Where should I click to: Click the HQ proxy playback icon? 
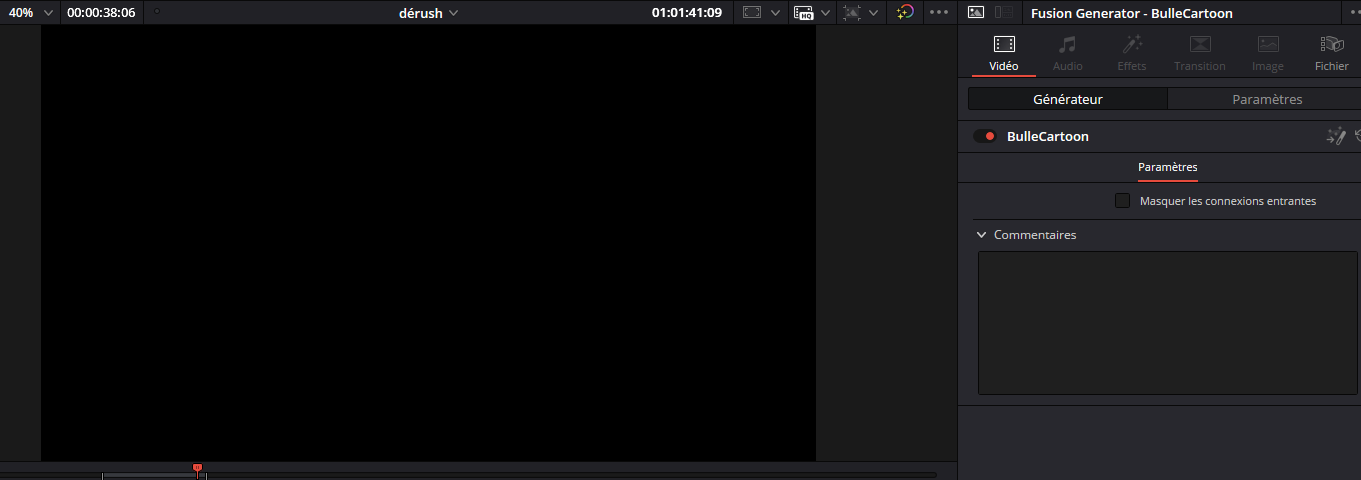click(x=803, y=13)
